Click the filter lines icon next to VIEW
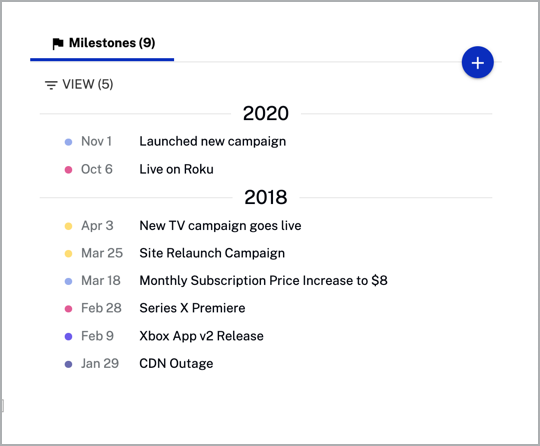Viewport: 540px width, 446px height. [x=51, y=85]
